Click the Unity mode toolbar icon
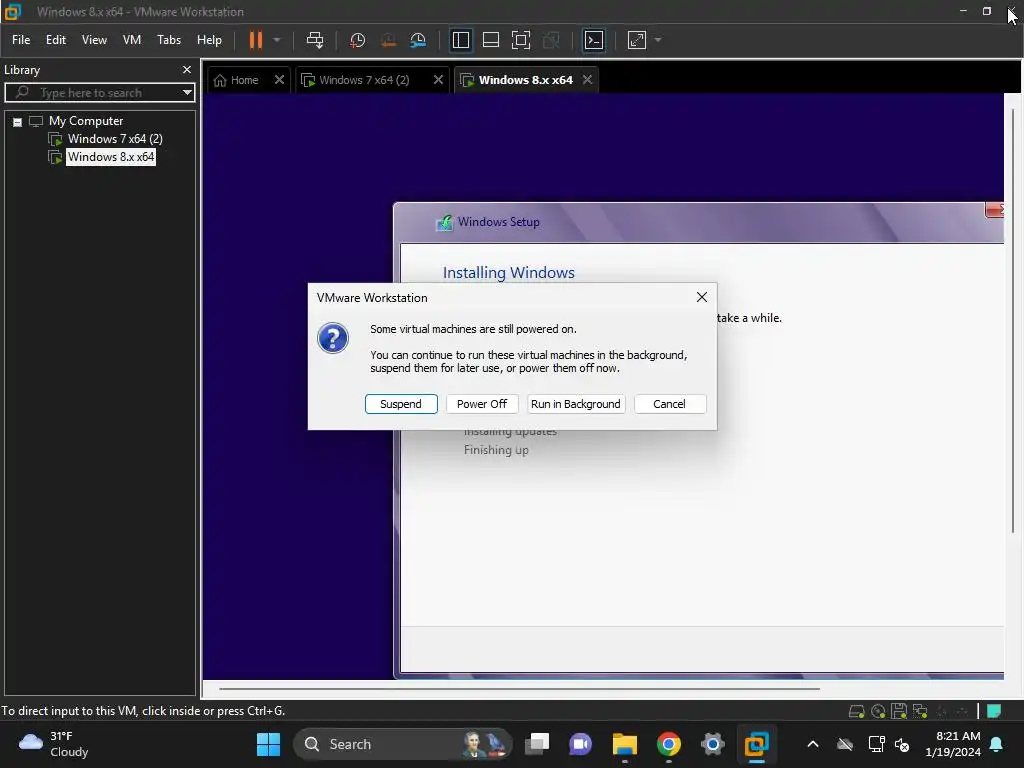 551,40
